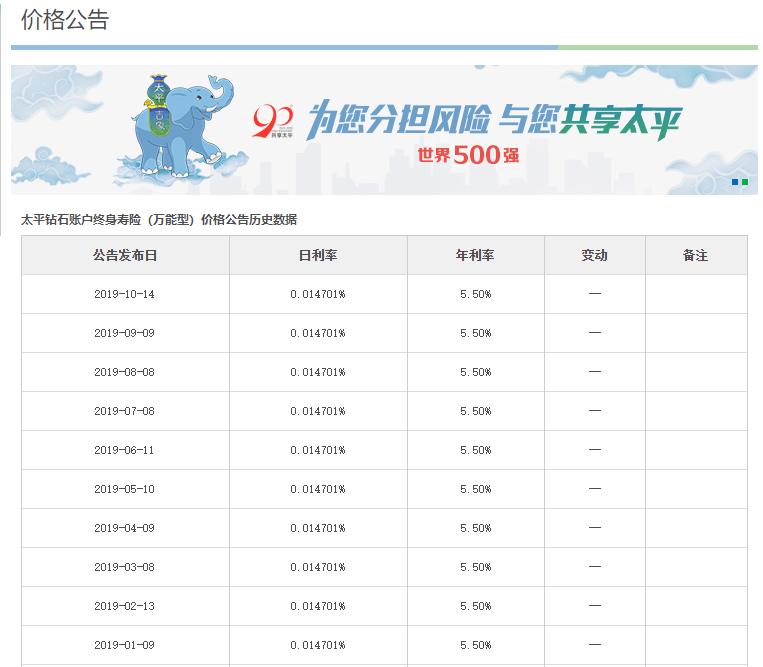This screenshot has height=667, width=763.
Task: Click the annual rate 5.50% for 2019-04-09
Action: pyautogui.click(x=475, y=528)
